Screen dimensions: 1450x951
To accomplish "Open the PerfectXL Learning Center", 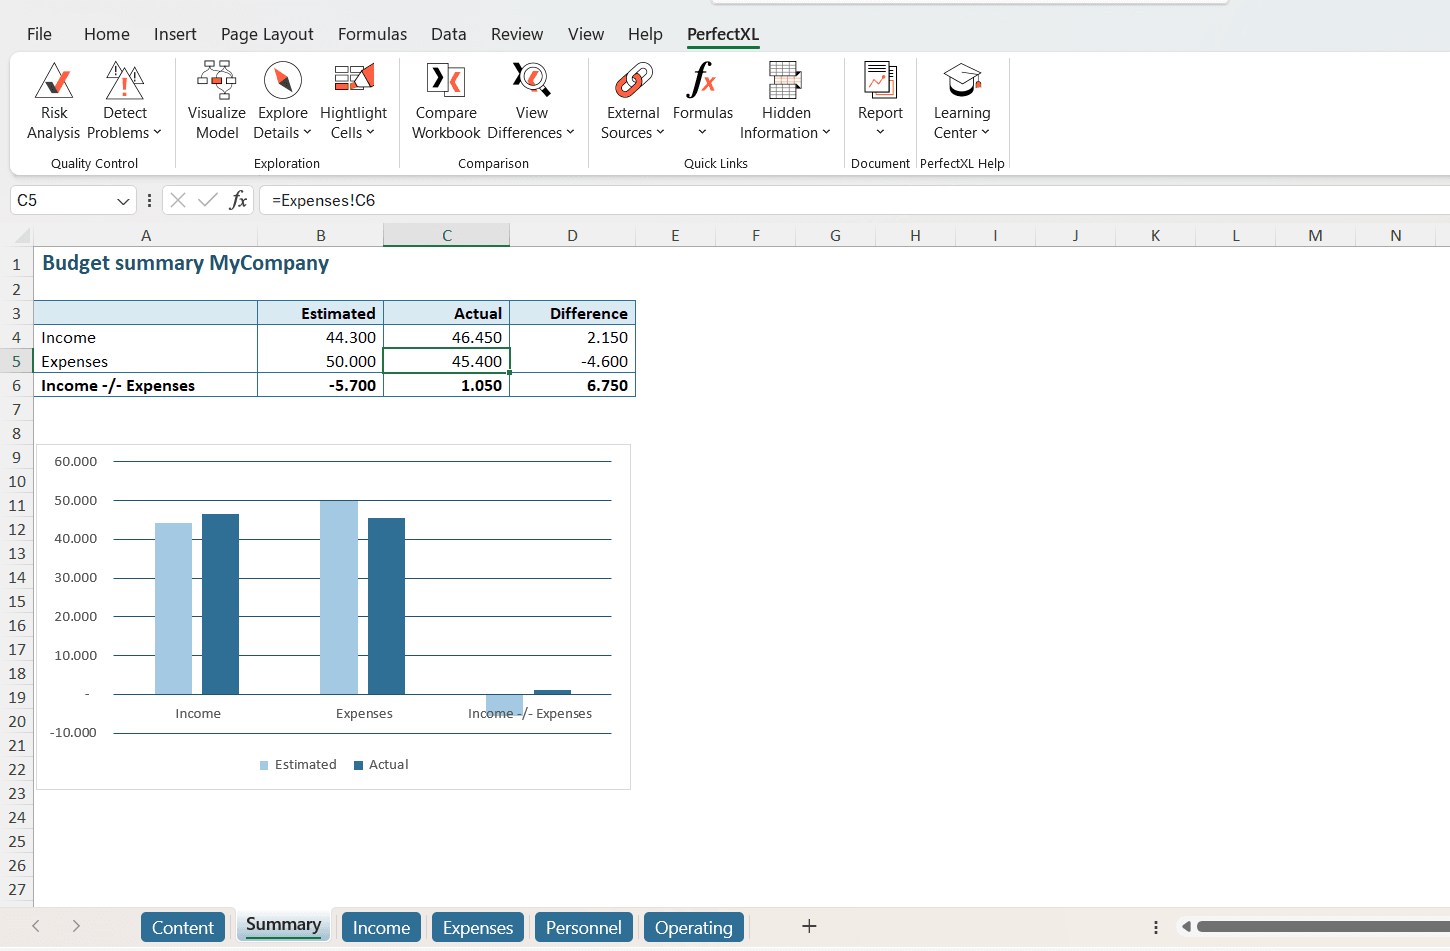I will click(961, 100).
